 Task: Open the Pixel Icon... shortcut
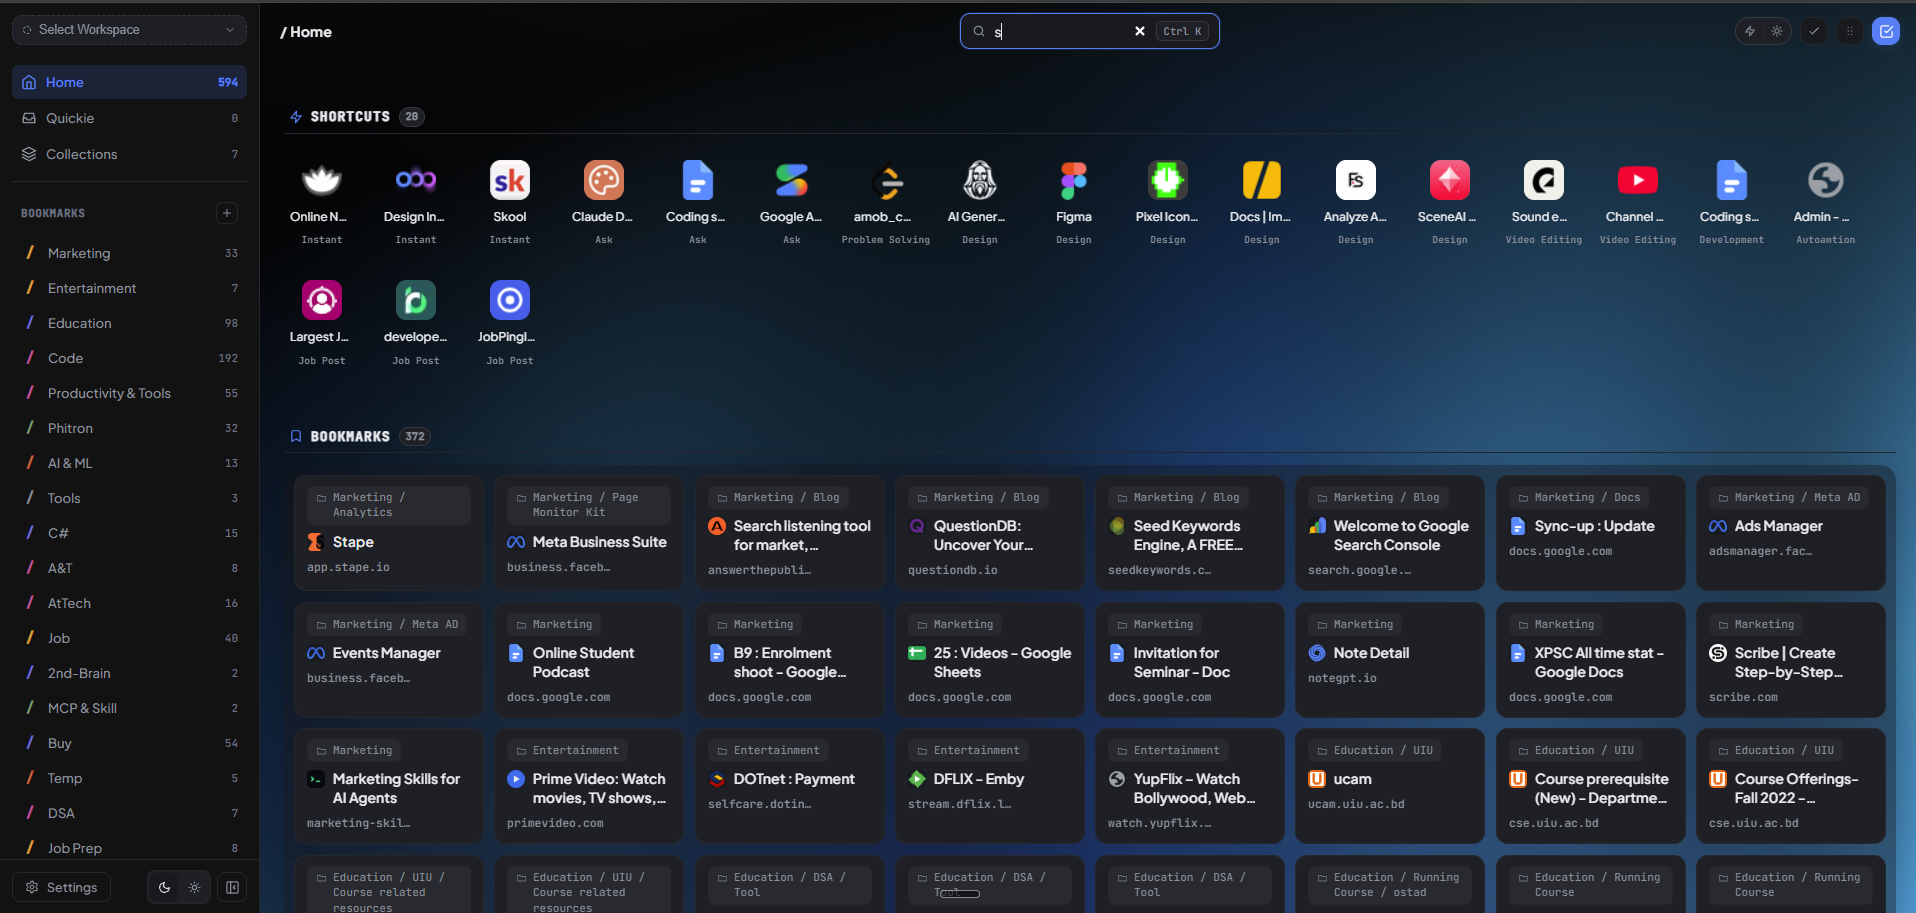(1168, 181)
